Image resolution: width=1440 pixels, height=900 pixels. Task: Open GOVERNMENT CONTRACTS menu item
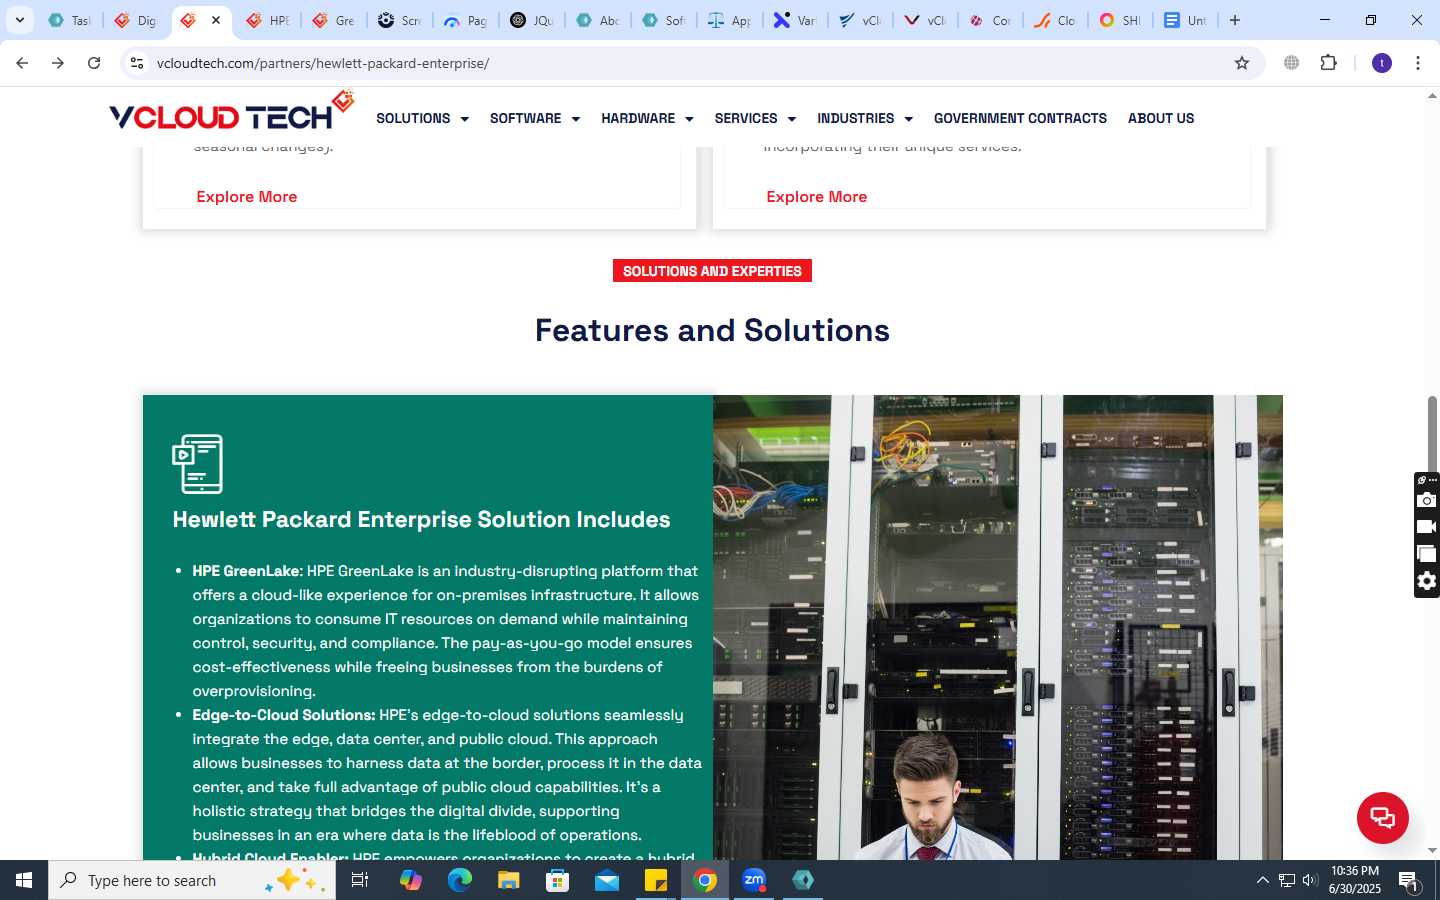(1020, 118)
